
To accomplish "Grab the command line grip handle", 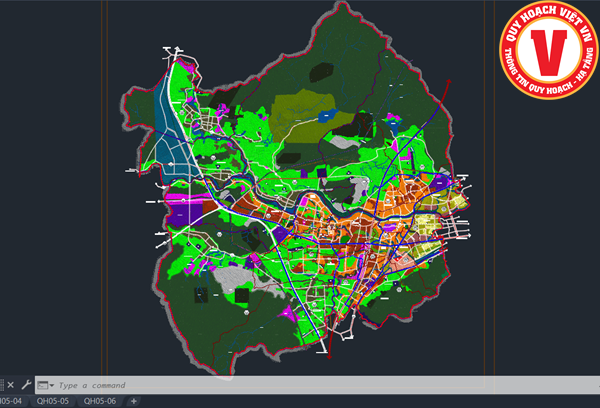I will coord(1,384).
